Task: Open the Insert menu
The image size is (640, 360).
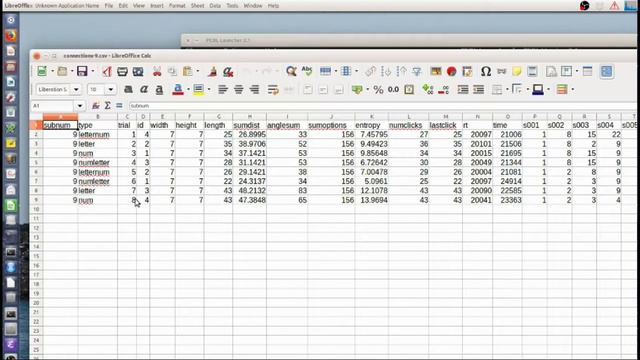Action: 157,6
